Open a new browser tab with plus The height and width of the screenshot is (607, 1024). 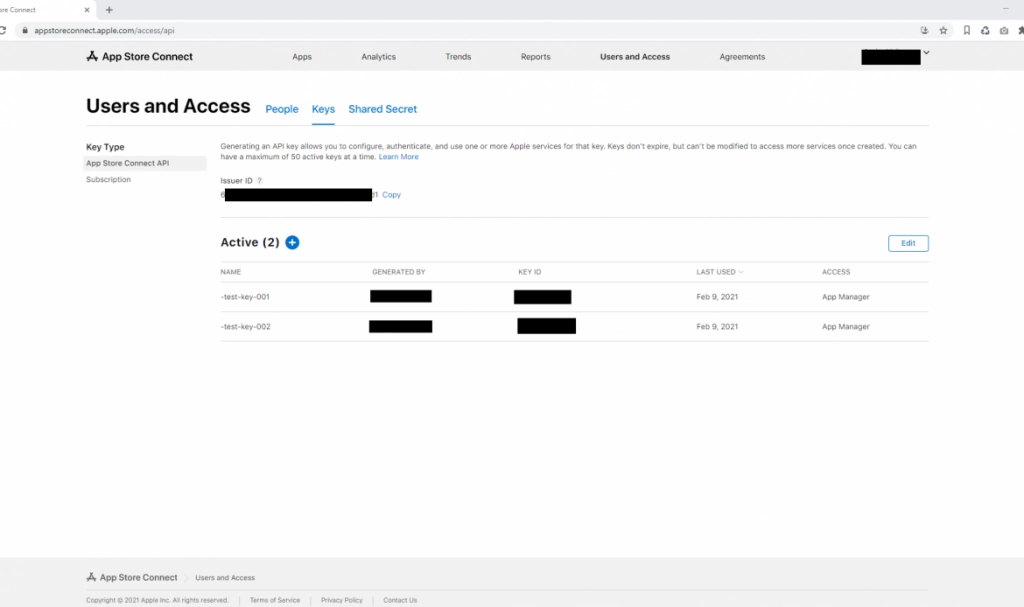109,10
